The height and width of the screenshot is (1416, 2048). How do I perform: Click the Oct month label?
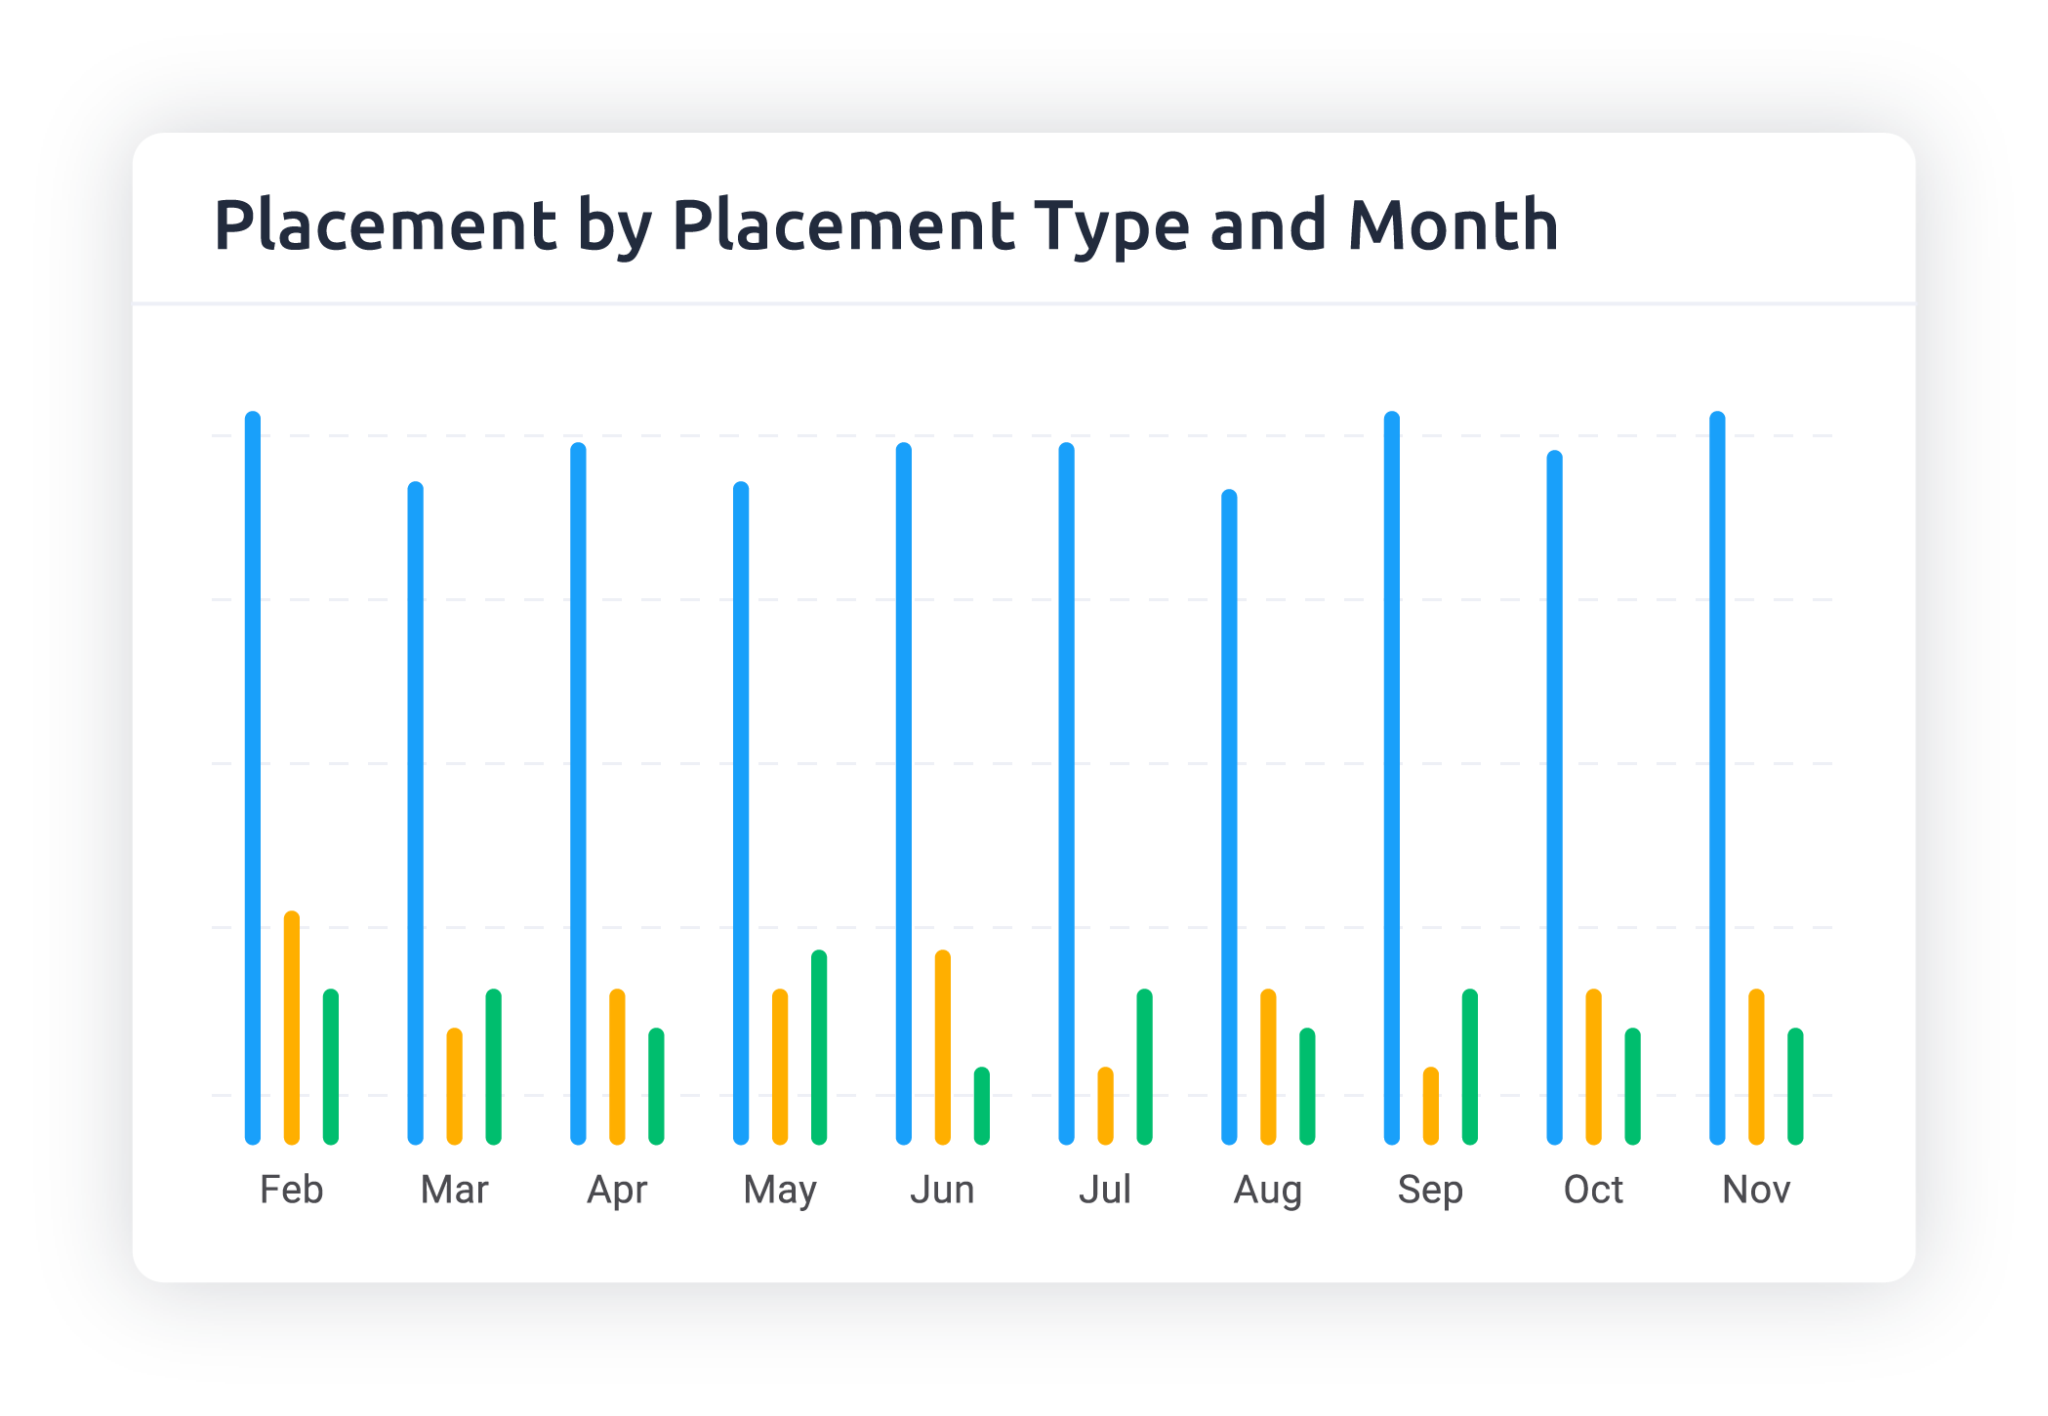(1593, 1190)
